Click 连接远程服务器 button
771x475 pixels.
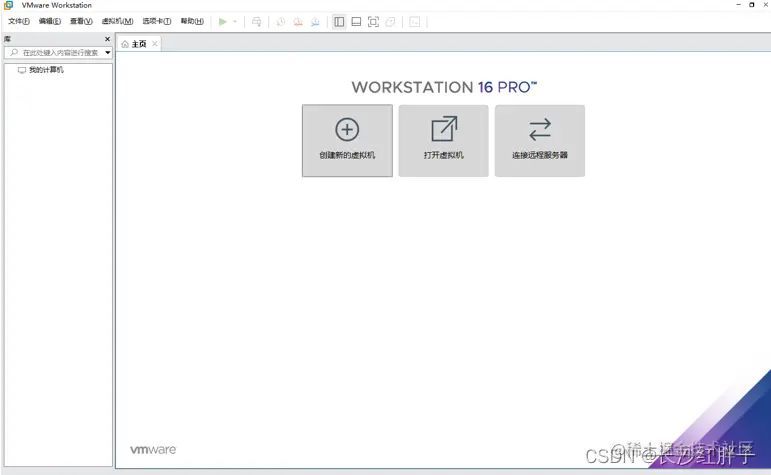(540, 141)
